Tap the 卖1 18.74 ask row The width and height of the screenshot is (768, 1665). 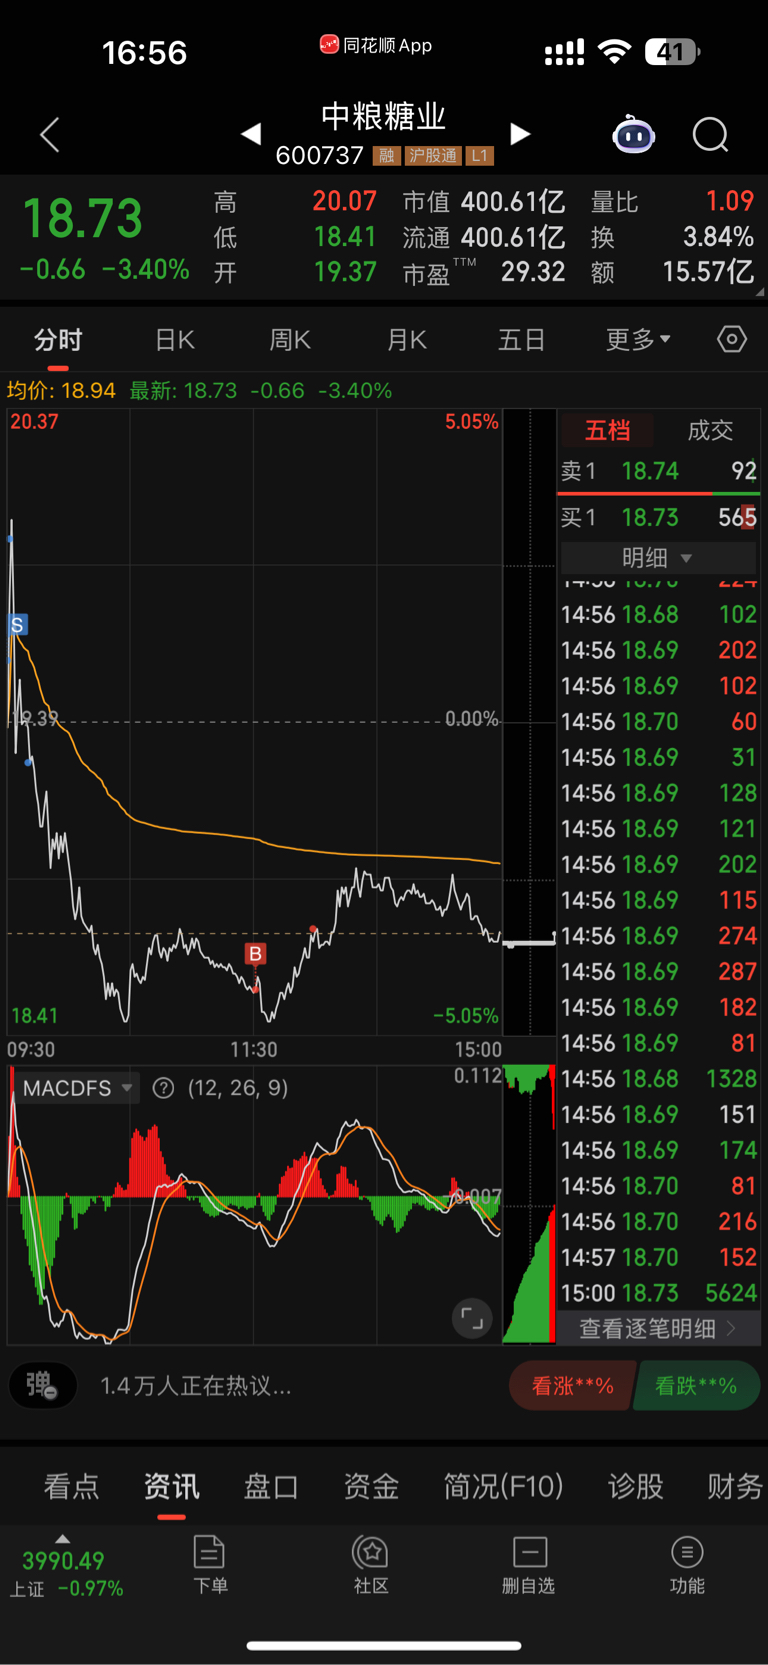coord(658,471)
